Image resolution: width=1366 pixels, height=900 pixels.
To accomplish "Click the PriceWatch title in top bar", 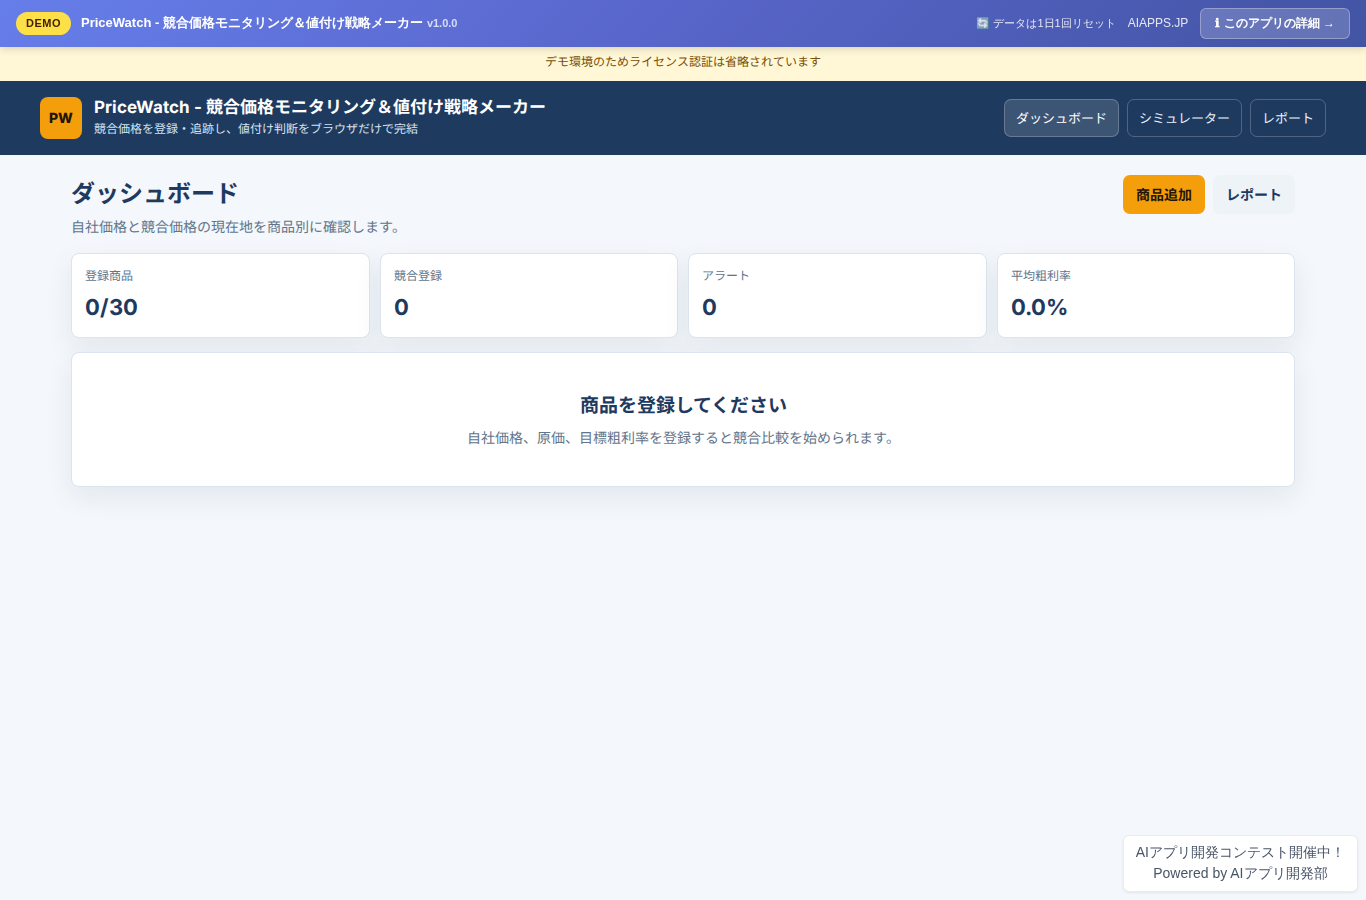I will pyautogui.click(x=252, y=23).
